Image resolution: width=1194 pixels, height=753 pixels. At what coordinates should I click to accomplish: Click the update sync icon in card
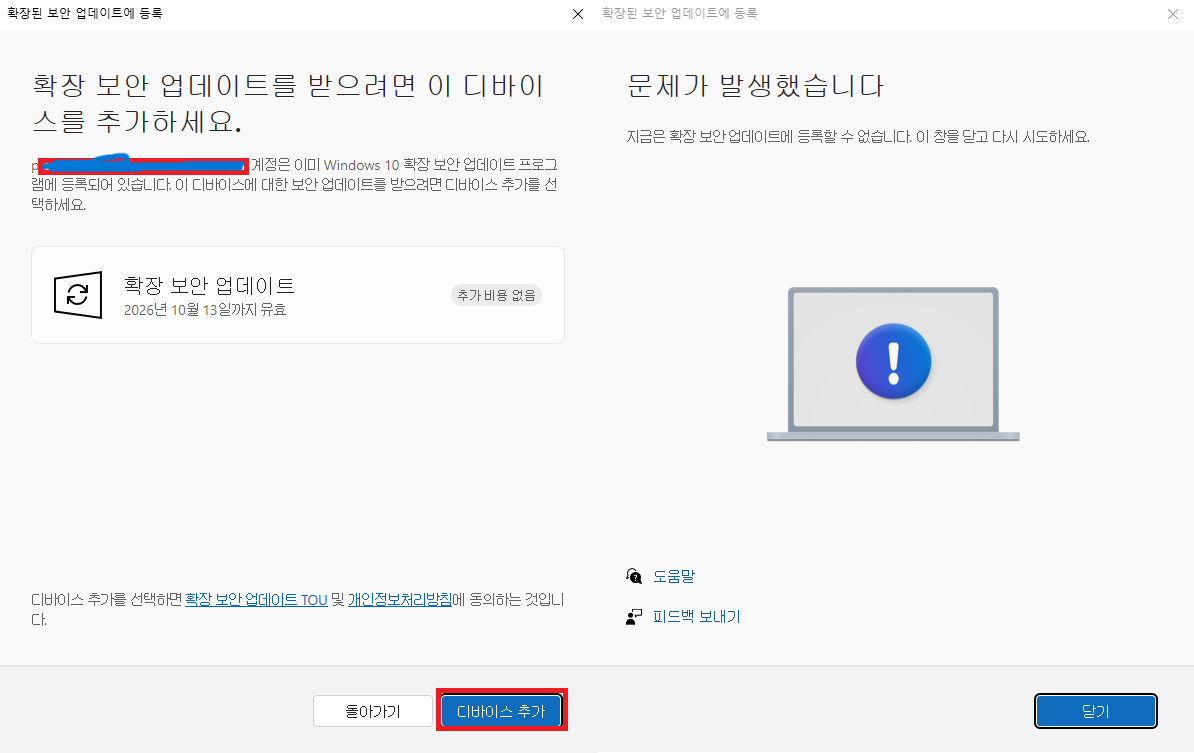click(x=78, y=295)
